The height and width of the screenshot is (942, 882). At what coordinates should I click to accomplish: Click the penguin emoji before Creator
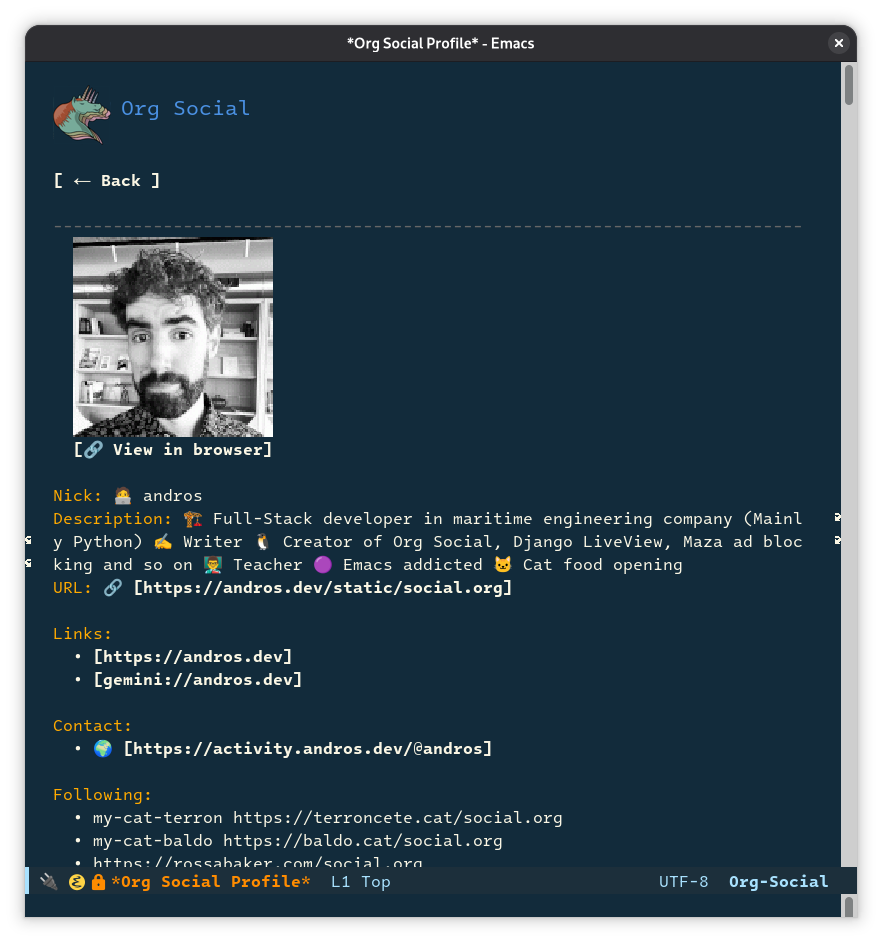pyautogui.click(x=263, y=541)
